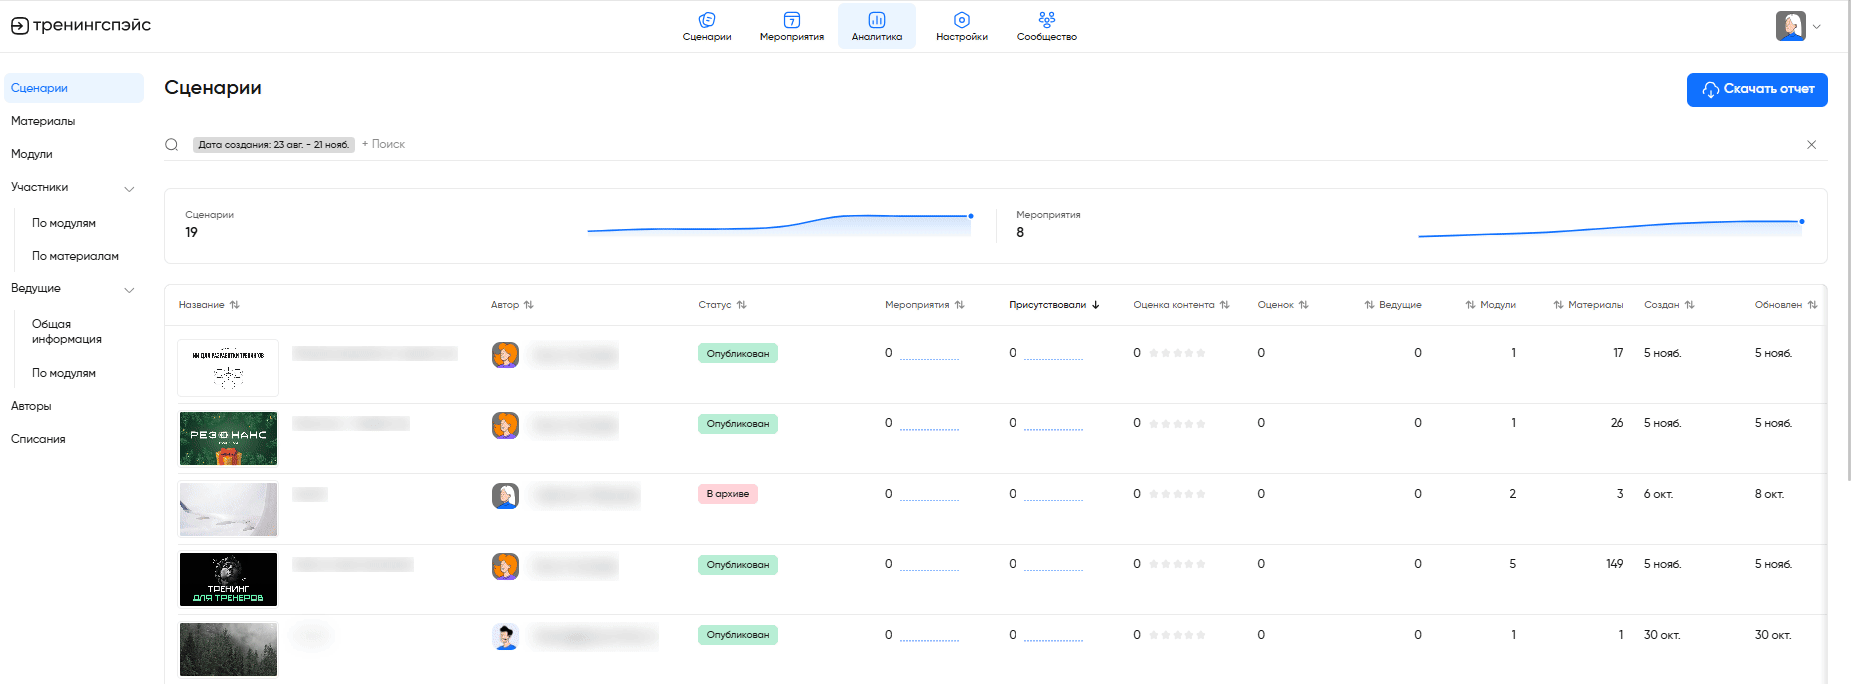Collapse the Участники sidebar section
This screenshot has height=684, width=1851.
[x=129, y=188]
